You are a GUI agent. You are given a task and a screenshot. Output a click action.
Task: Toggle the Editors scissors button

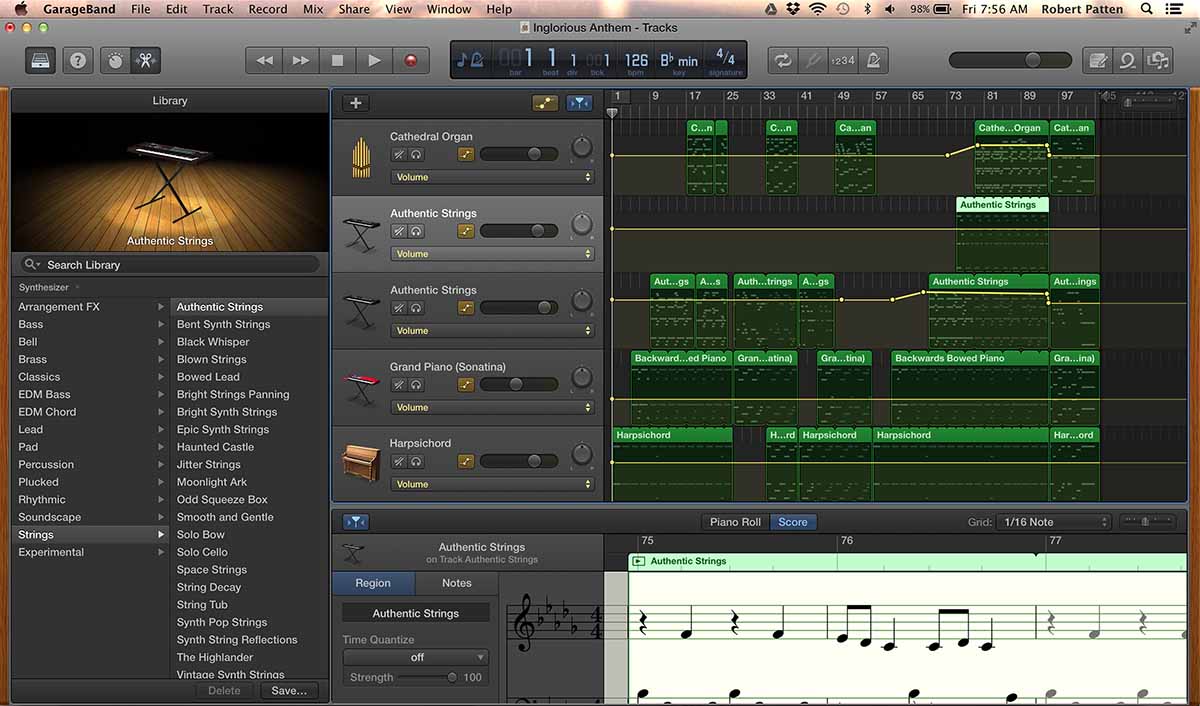pyautogui.click(x=145, y=60)
